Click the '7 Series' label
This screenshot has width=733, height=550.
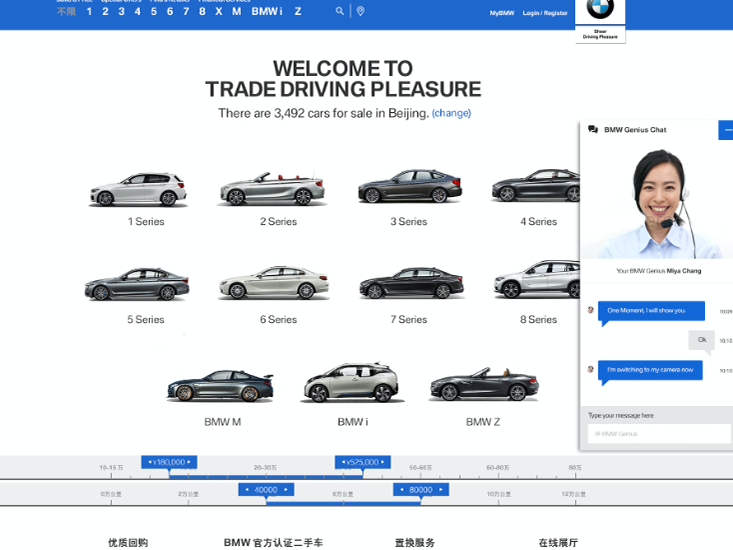(x=409, y=320)
